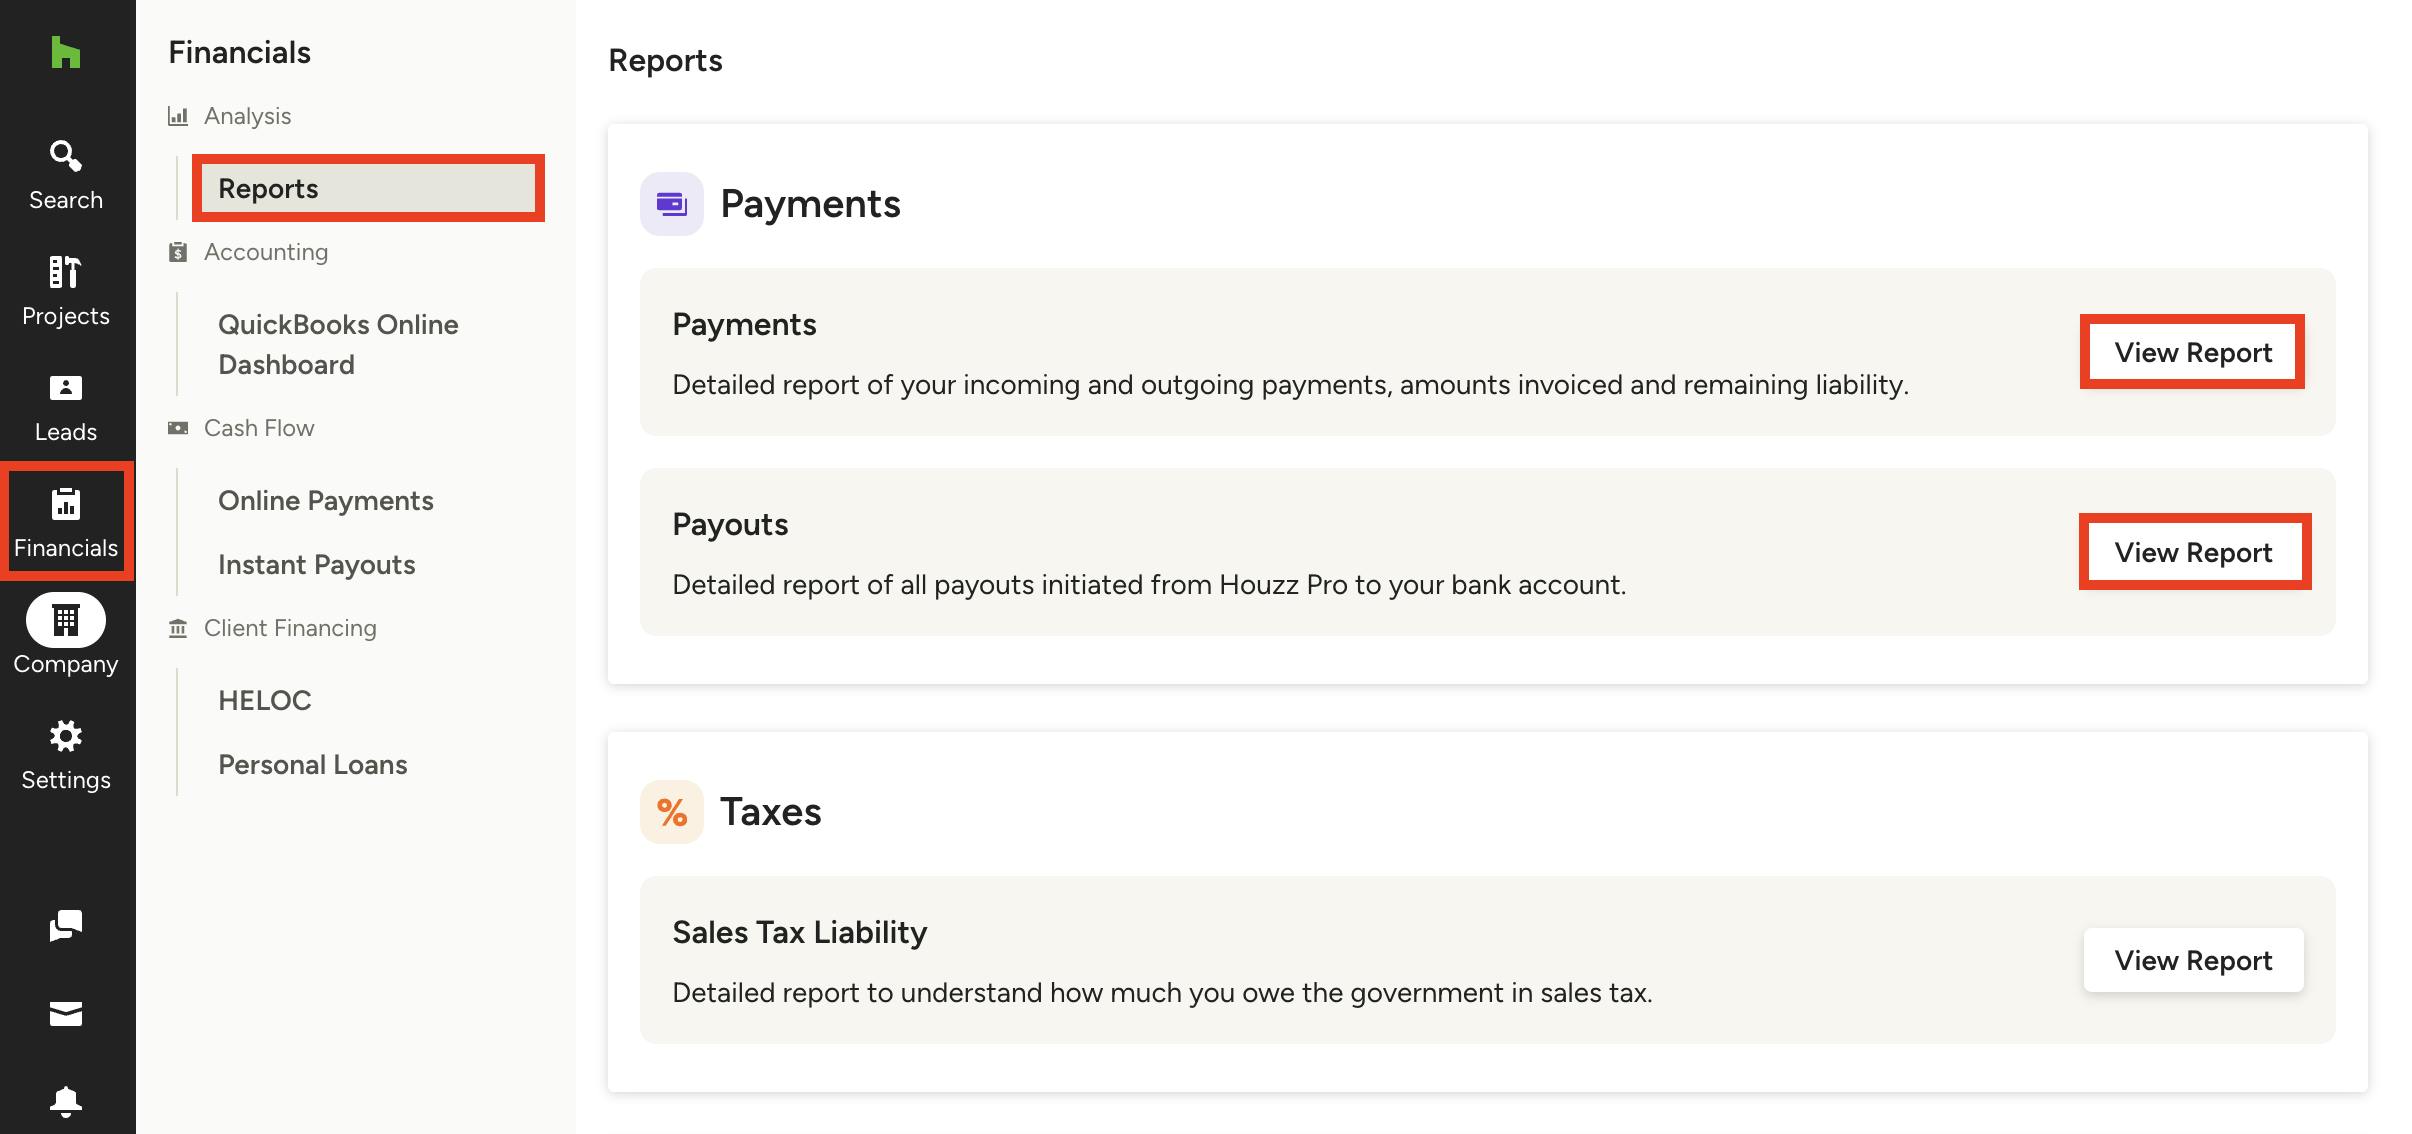View Report for Payouts

(x=2192, y=551)
